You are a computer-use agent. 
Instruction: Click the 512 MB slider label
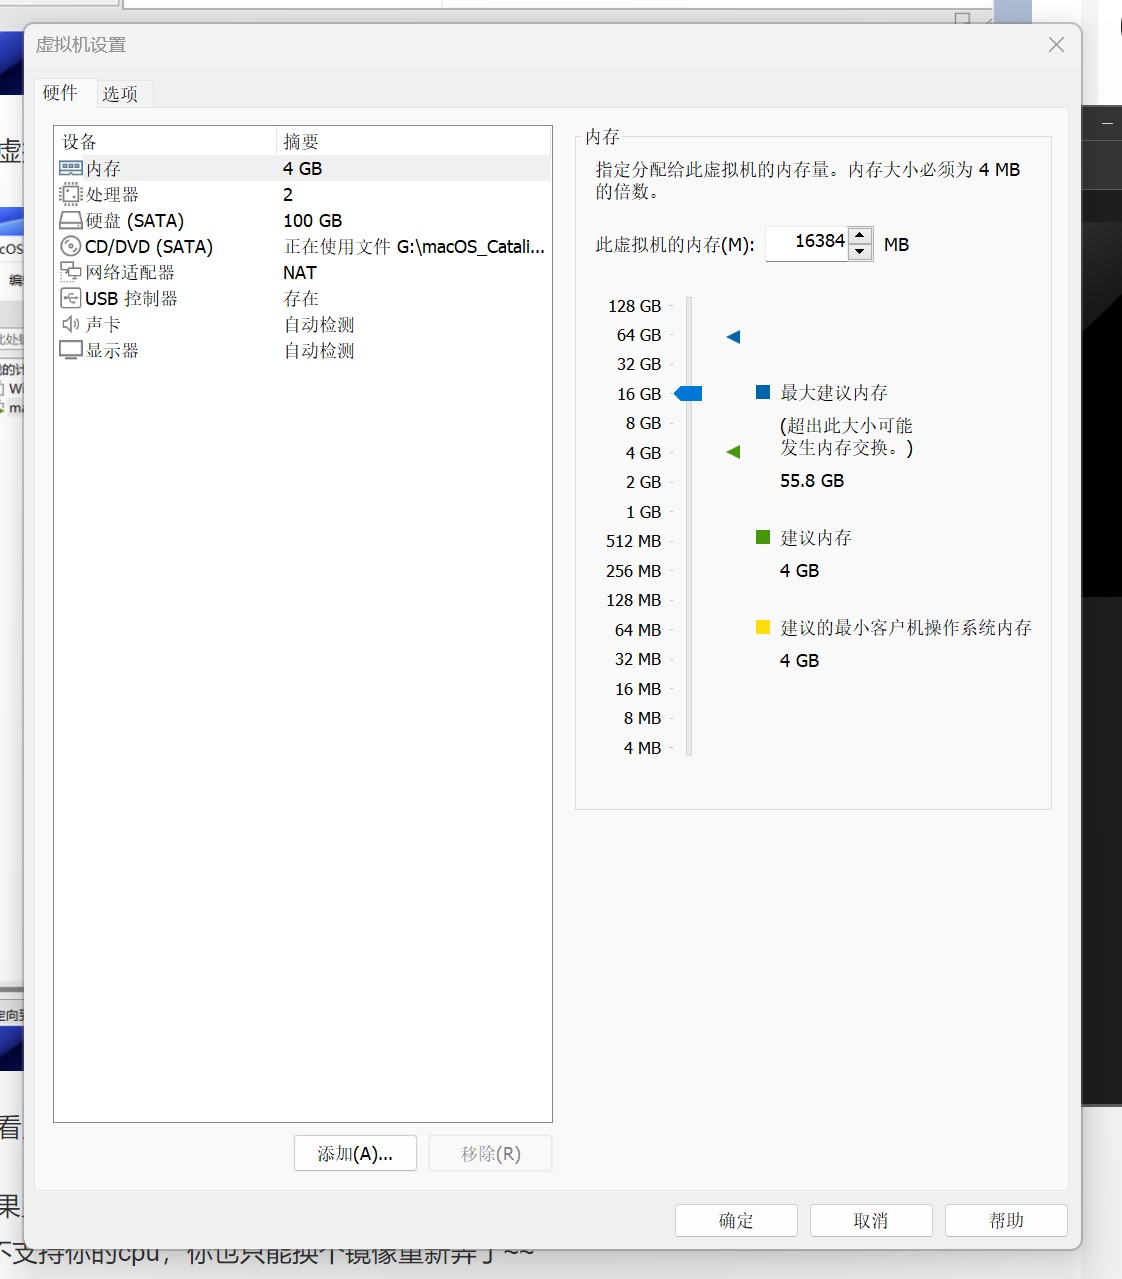(x=633, y=541)
